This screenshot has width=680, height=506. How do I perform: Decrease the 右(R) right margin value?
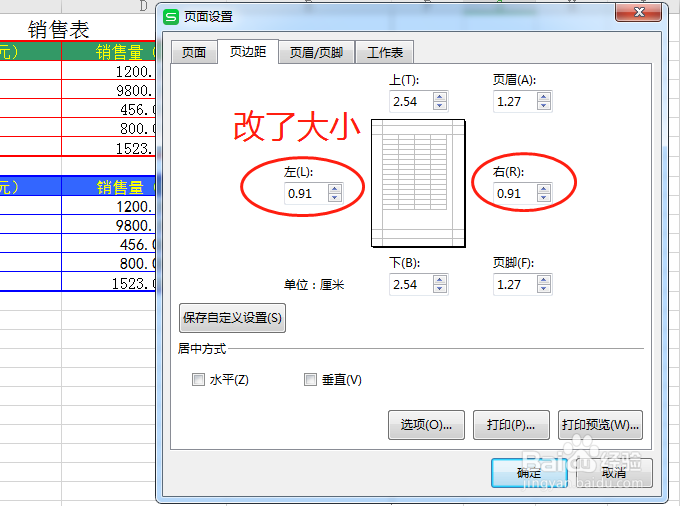tap(544, 198)
